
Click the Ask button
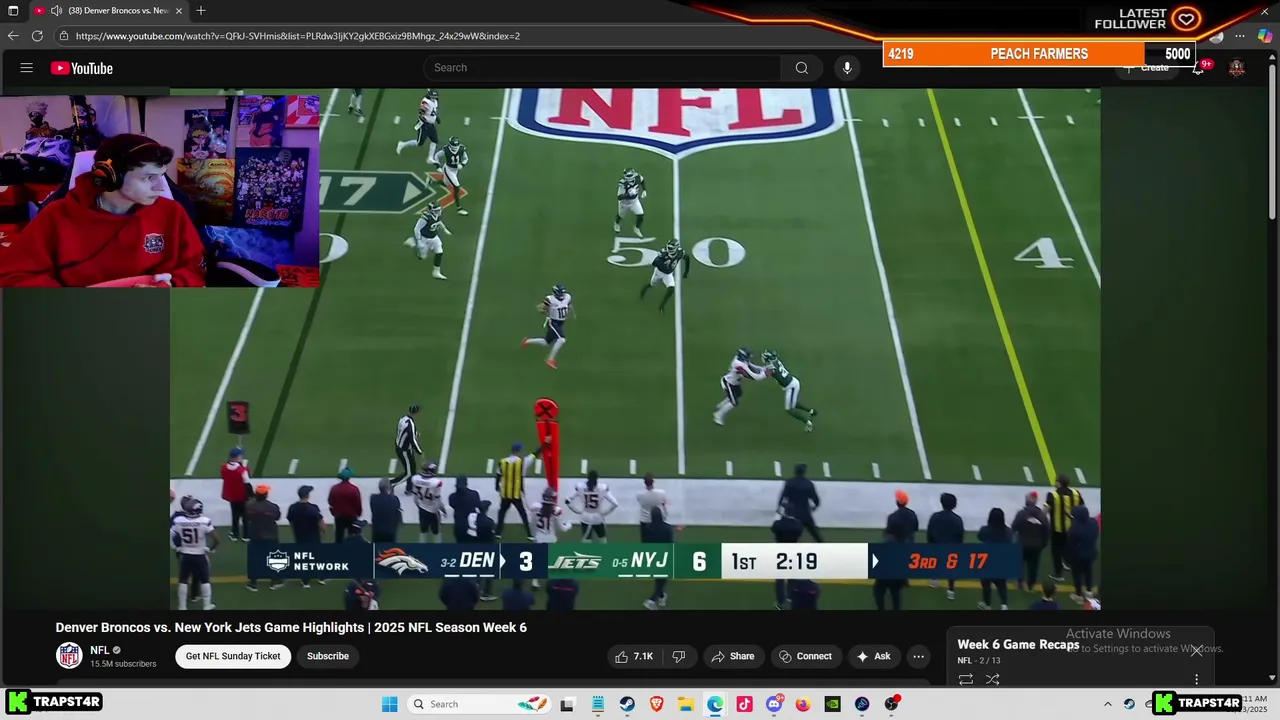point(873,656)
